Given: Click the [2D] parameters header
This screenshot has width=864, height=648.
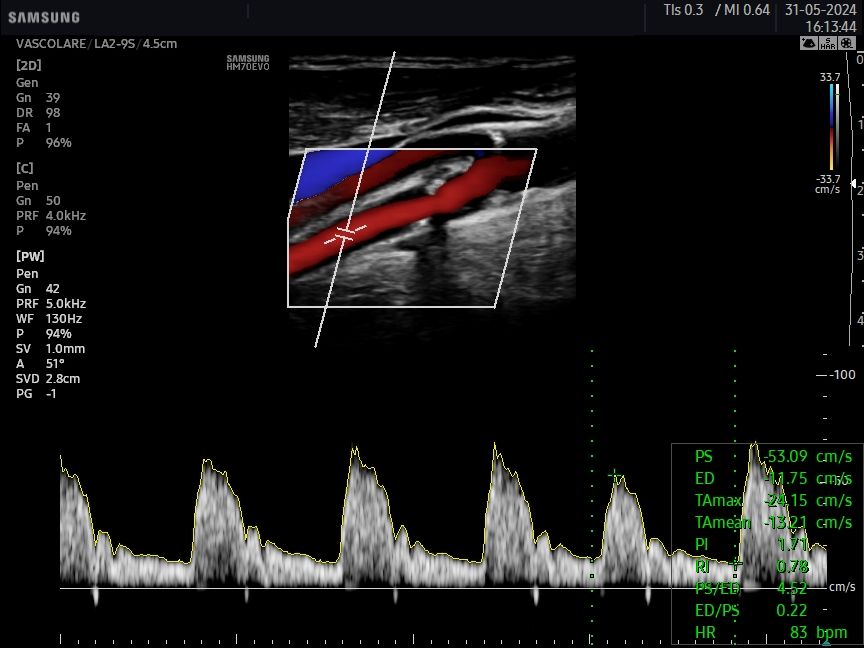Looking at the screenshot, I should pyautogui.click(x=28, y=65).
